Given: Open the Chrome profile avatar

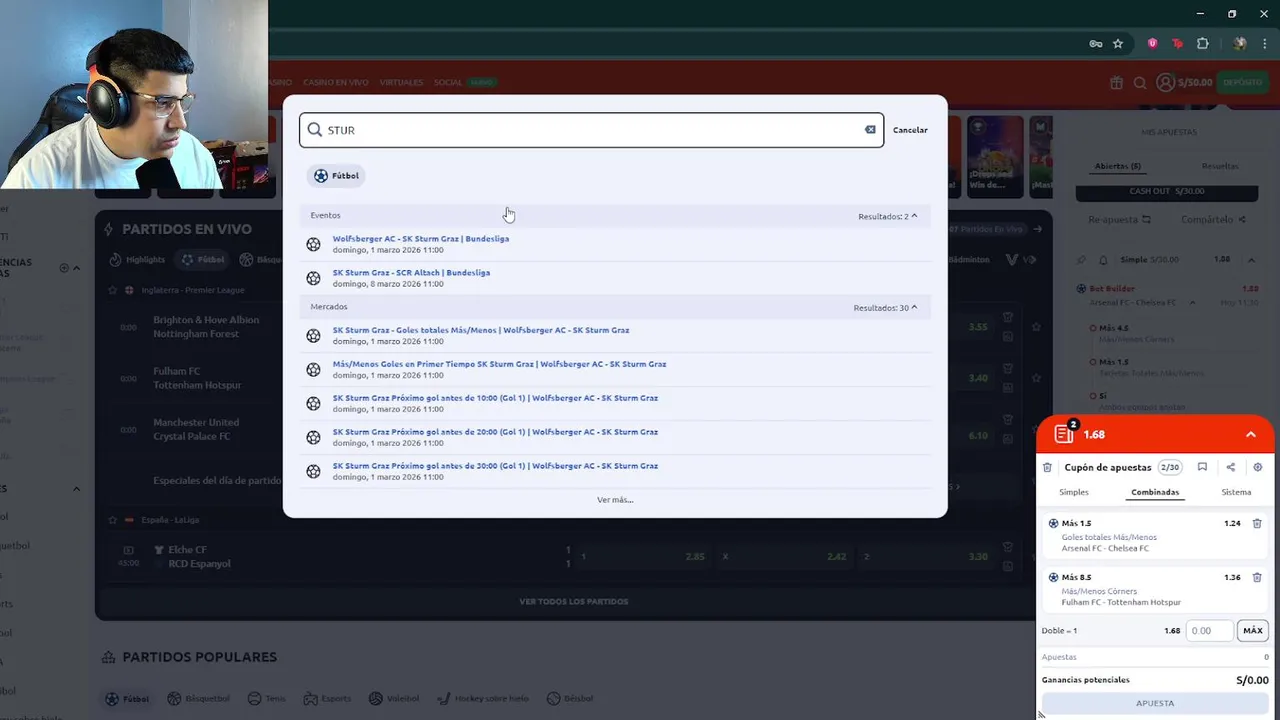Looking at the screenshot, I should [x=1240, y=44].
